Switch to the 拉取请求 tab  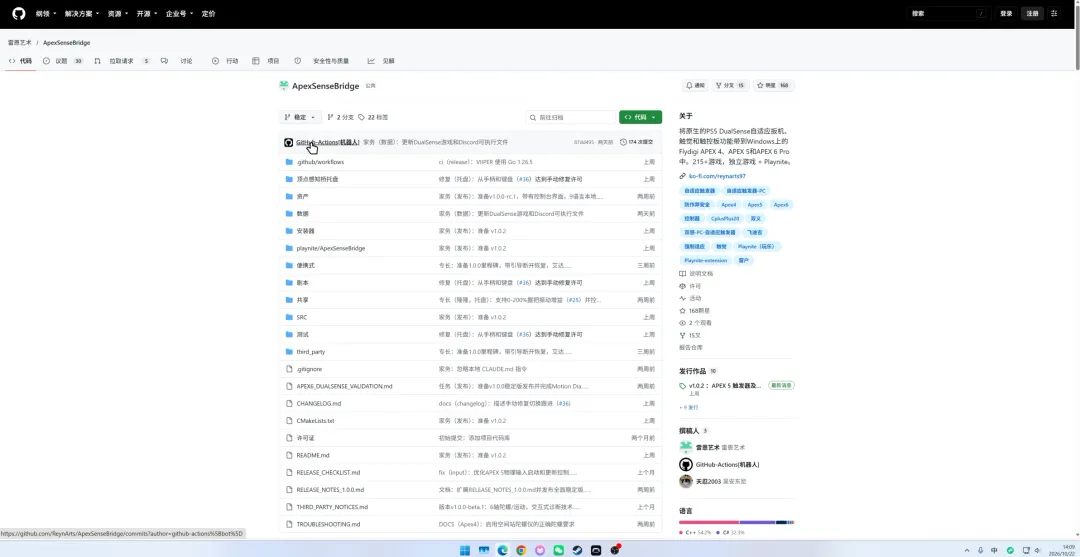coord(122,61)
